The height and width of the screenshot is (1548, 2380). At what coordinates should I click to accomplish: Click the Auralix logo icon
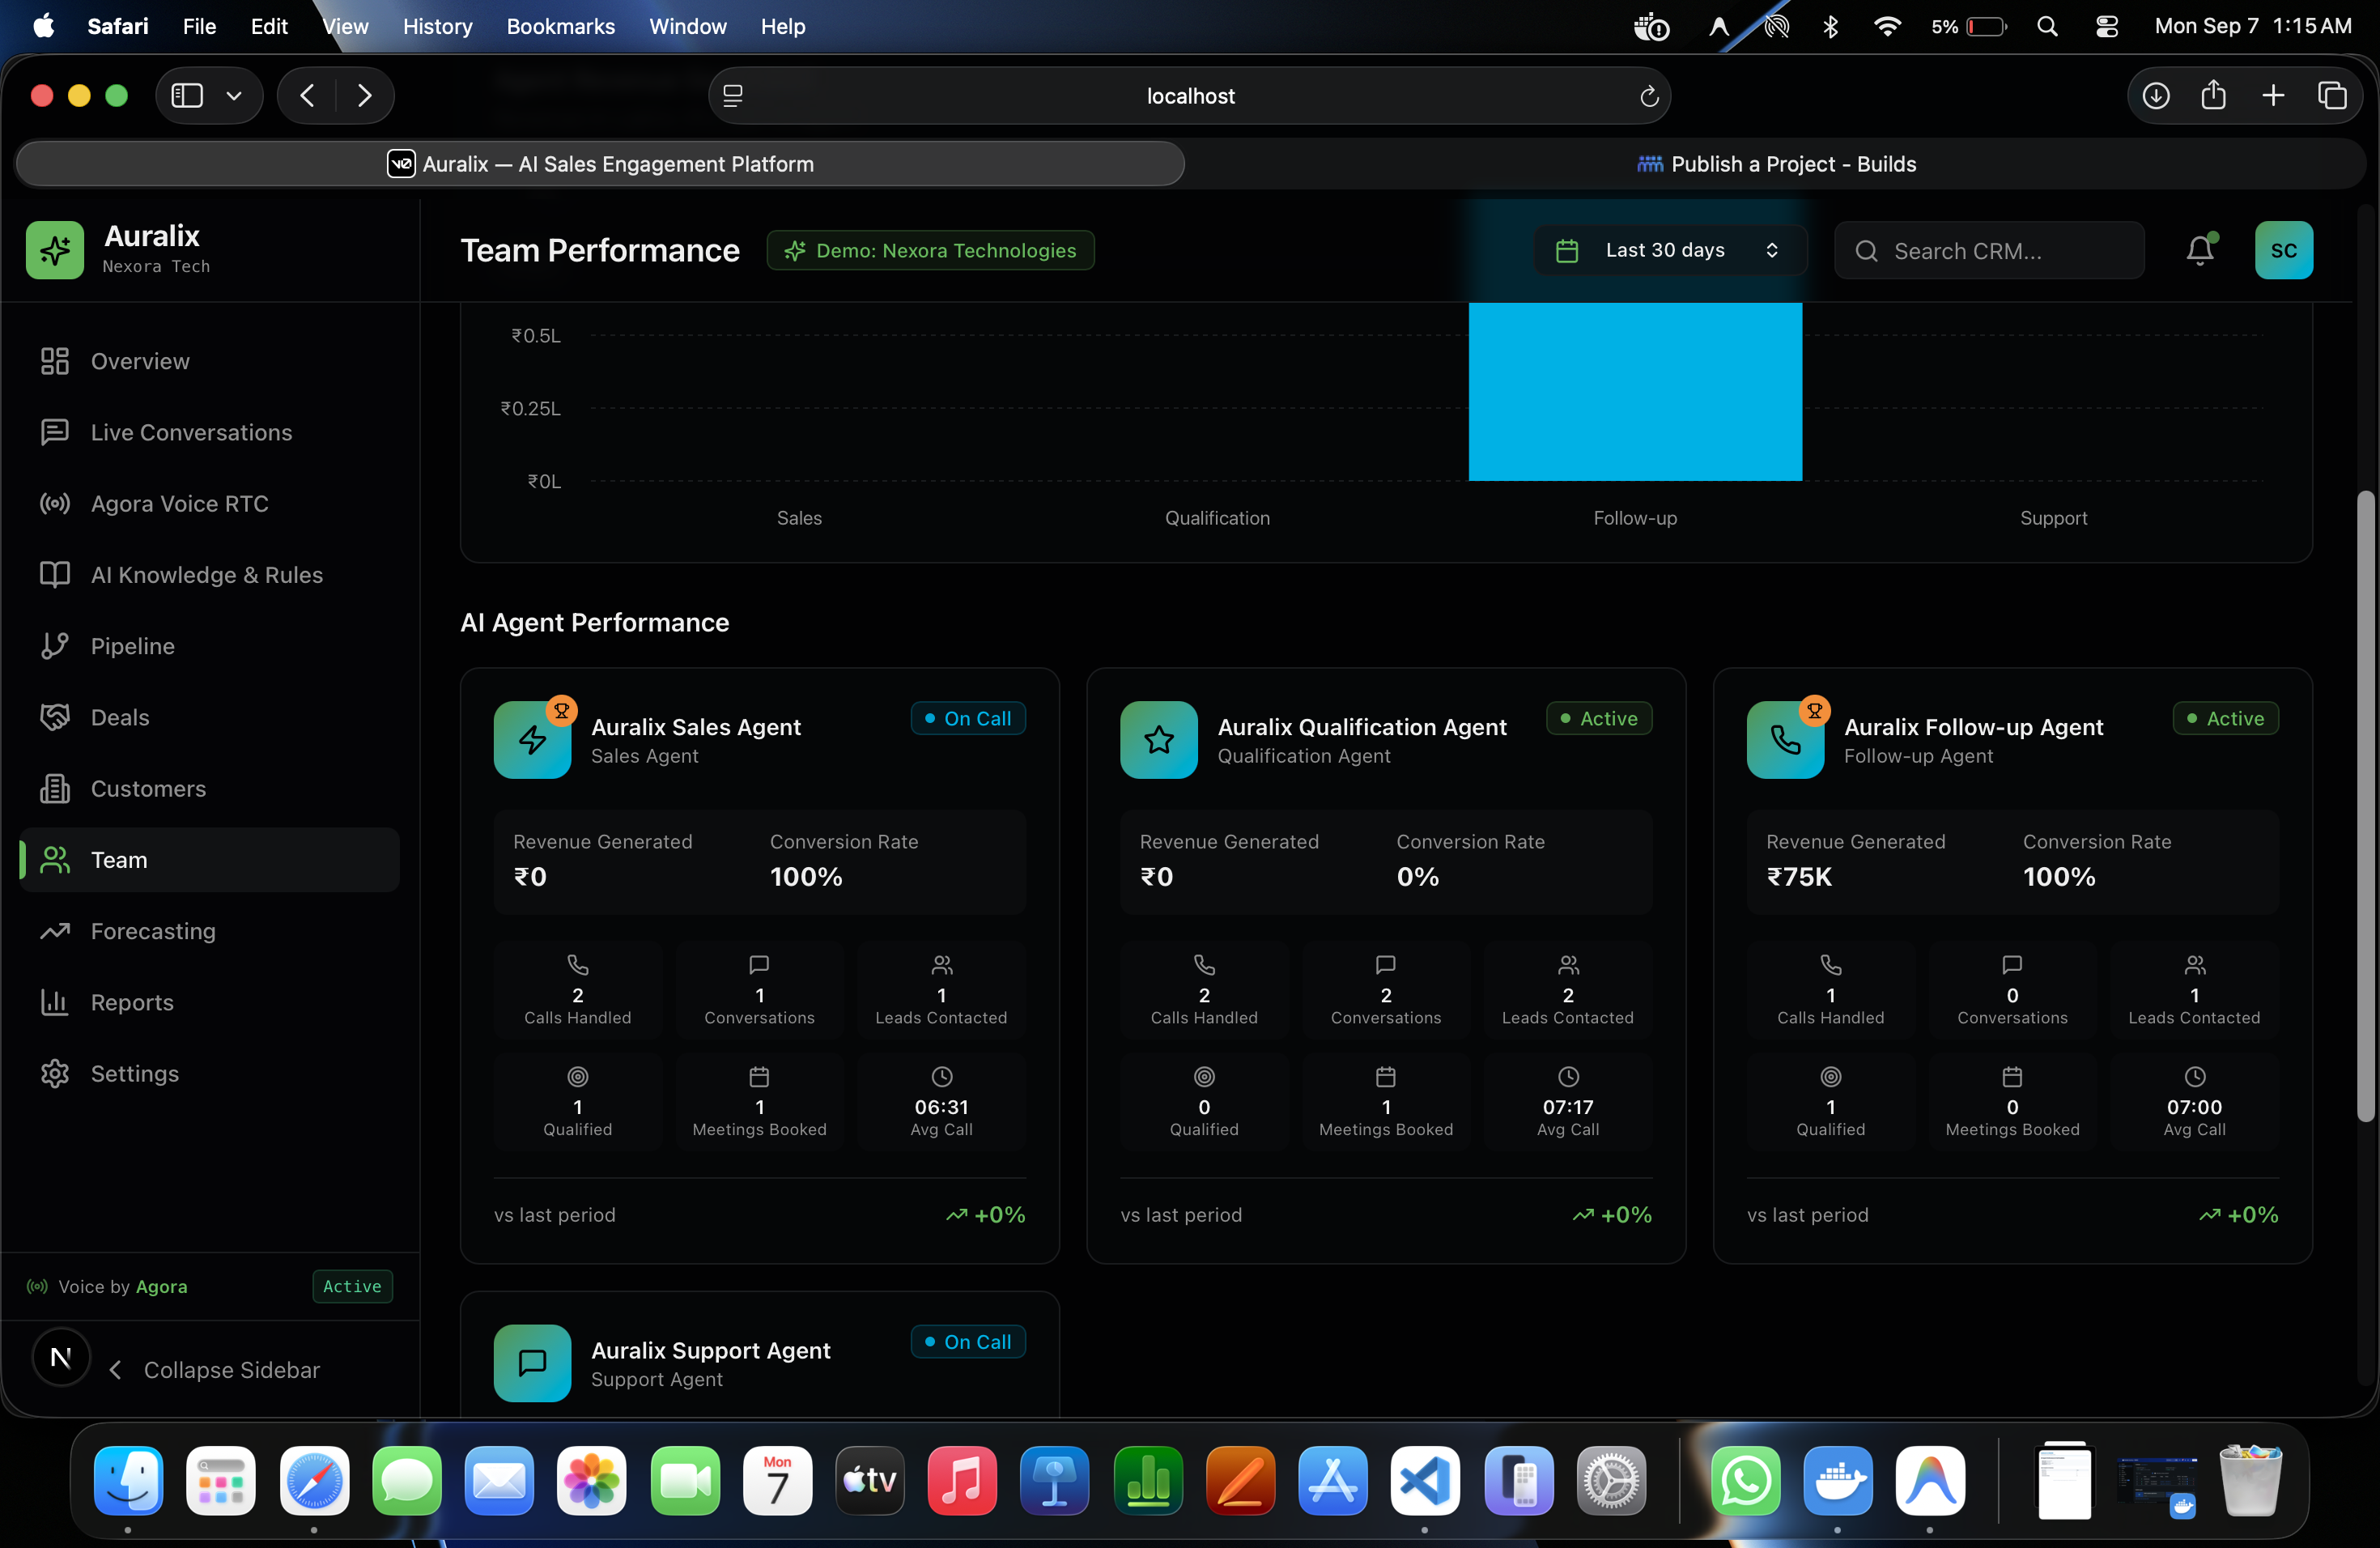click(55, 250)
